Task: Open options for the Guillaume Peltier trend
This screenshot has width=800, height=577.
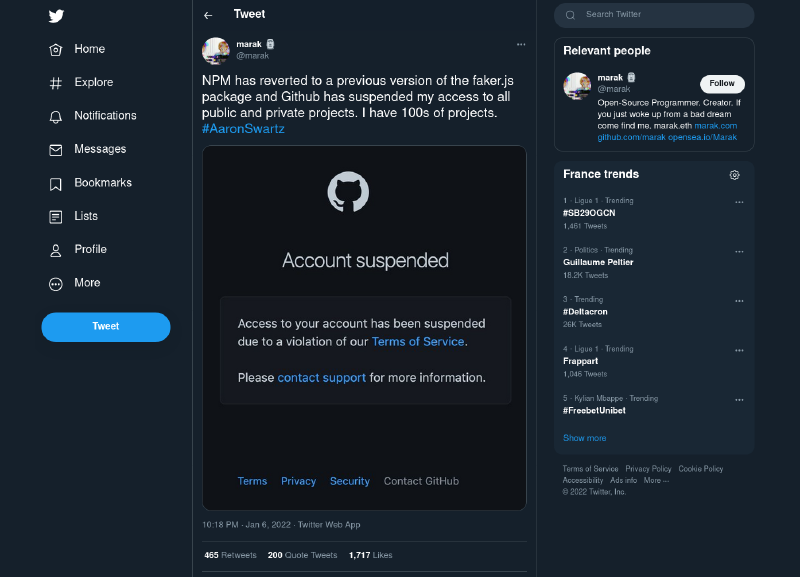Action: click(x=739, y=251)
